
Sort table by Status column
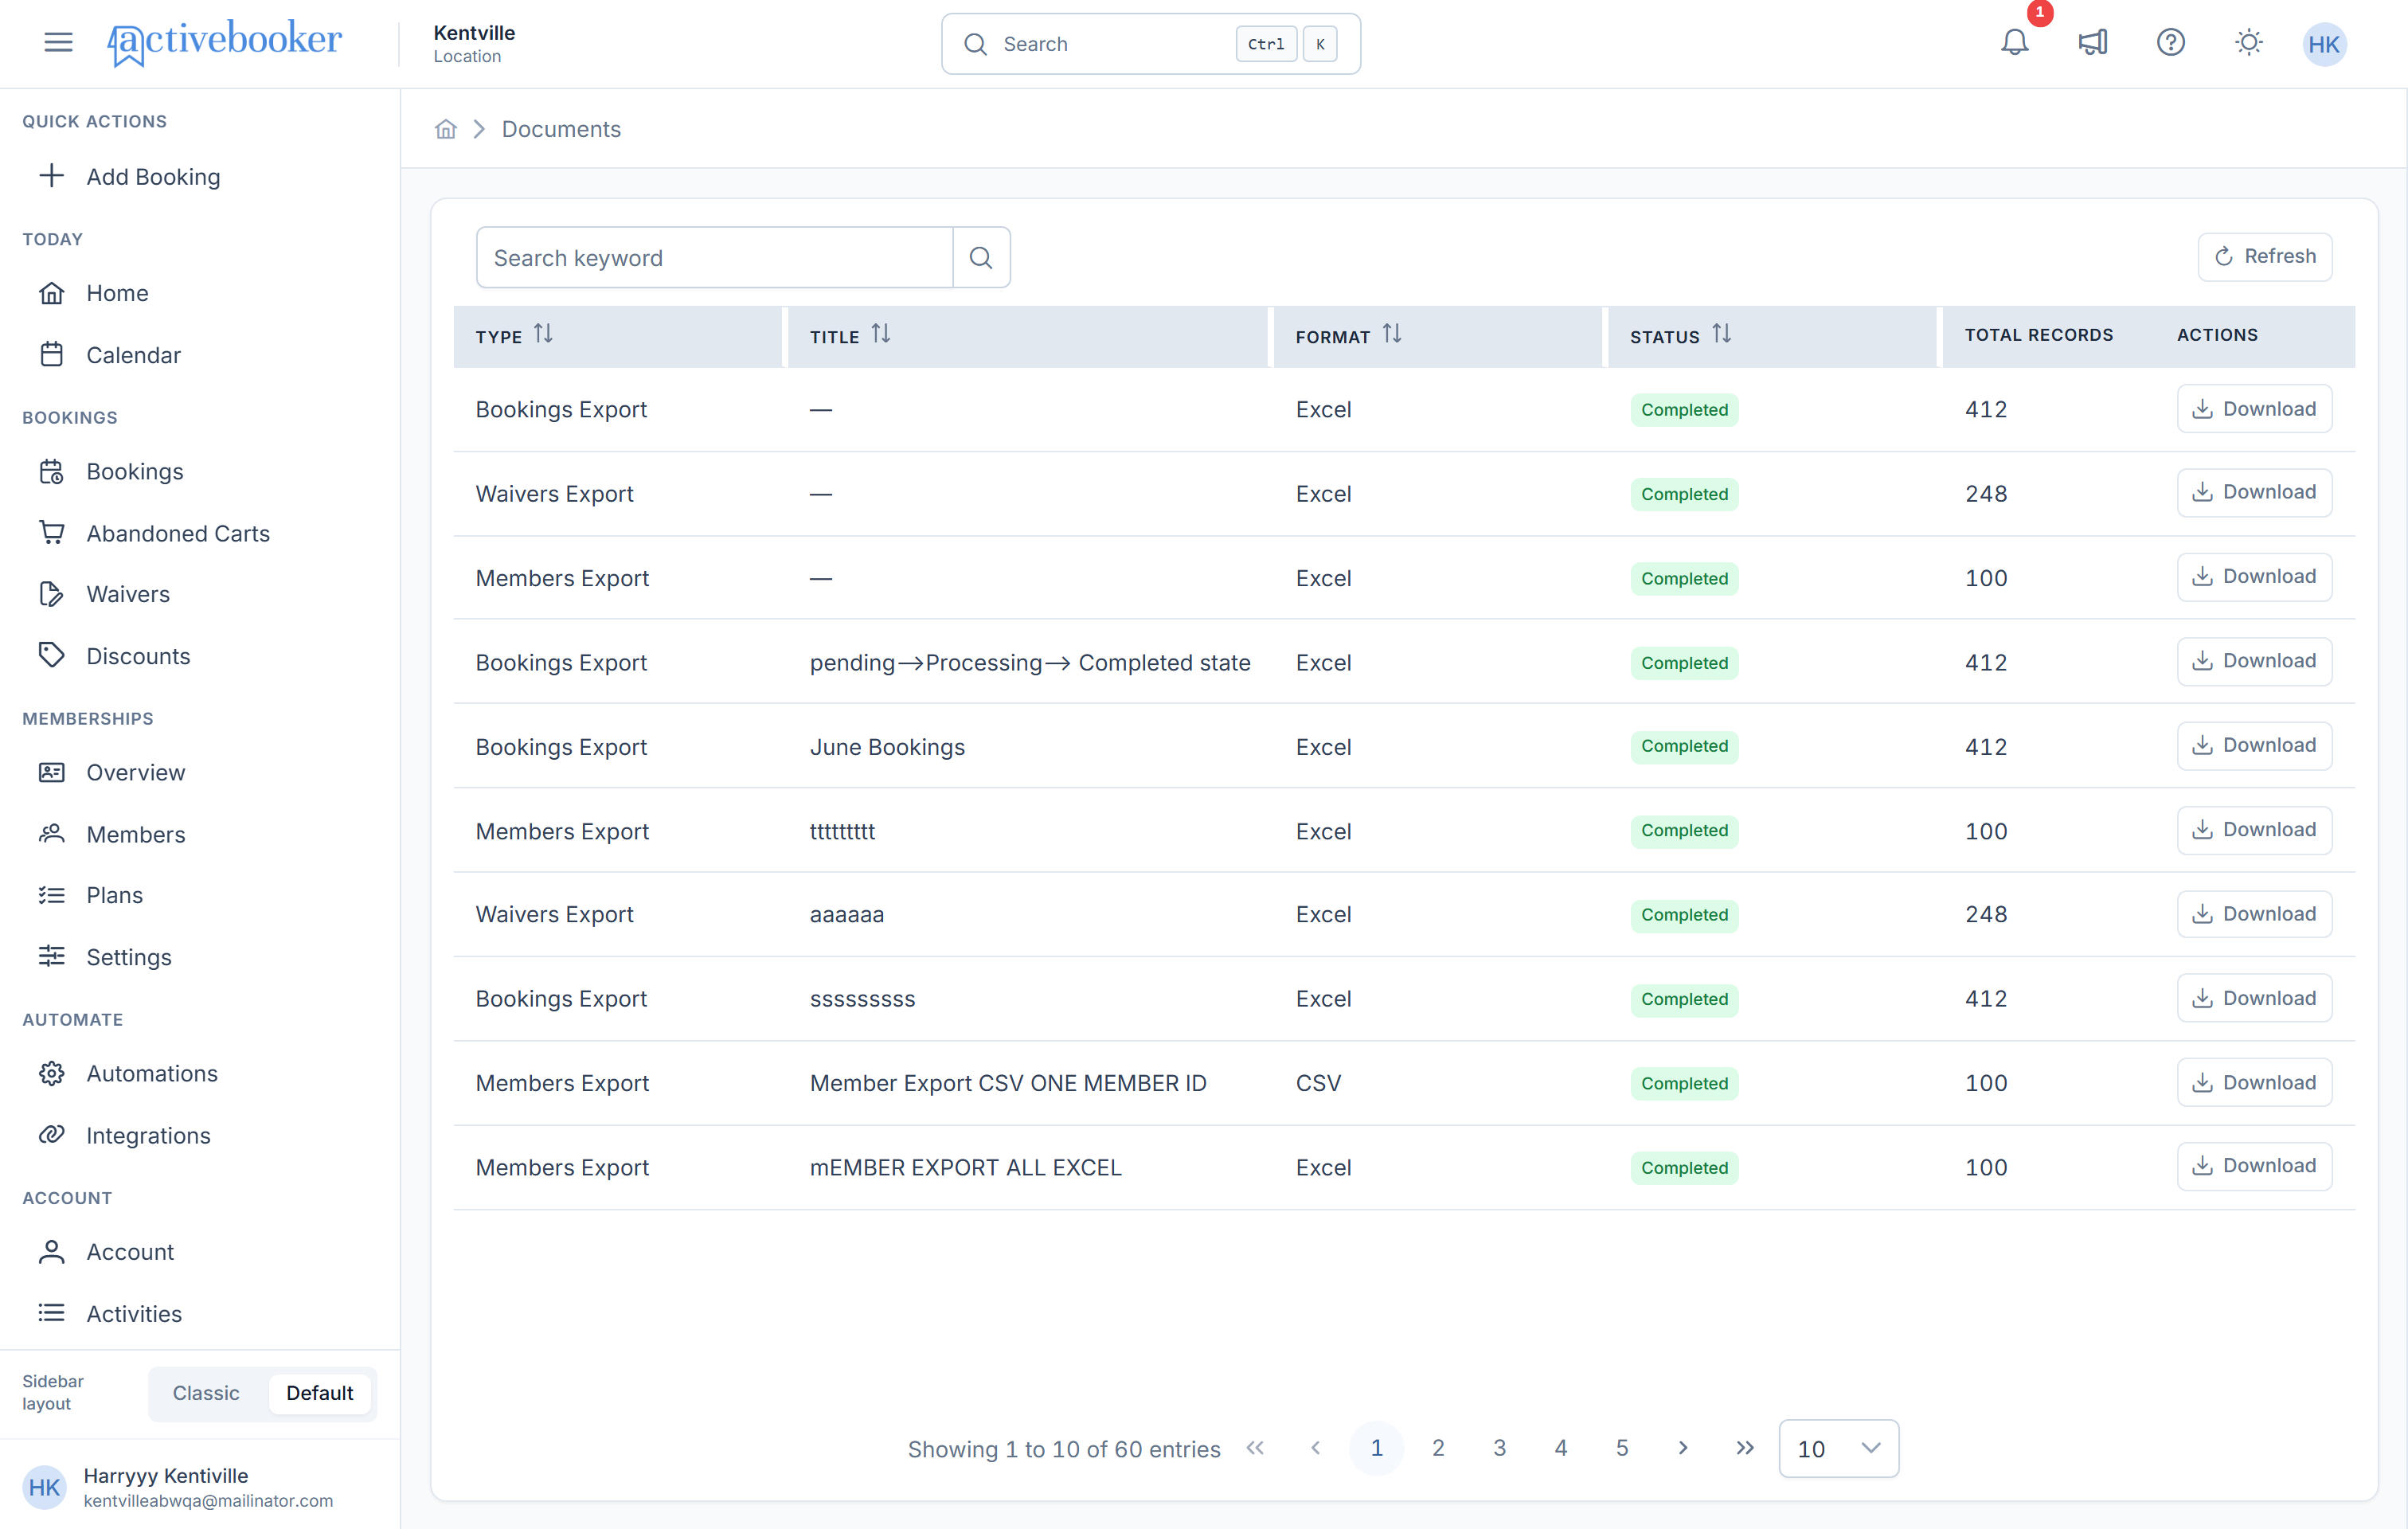click(1721, 334)
